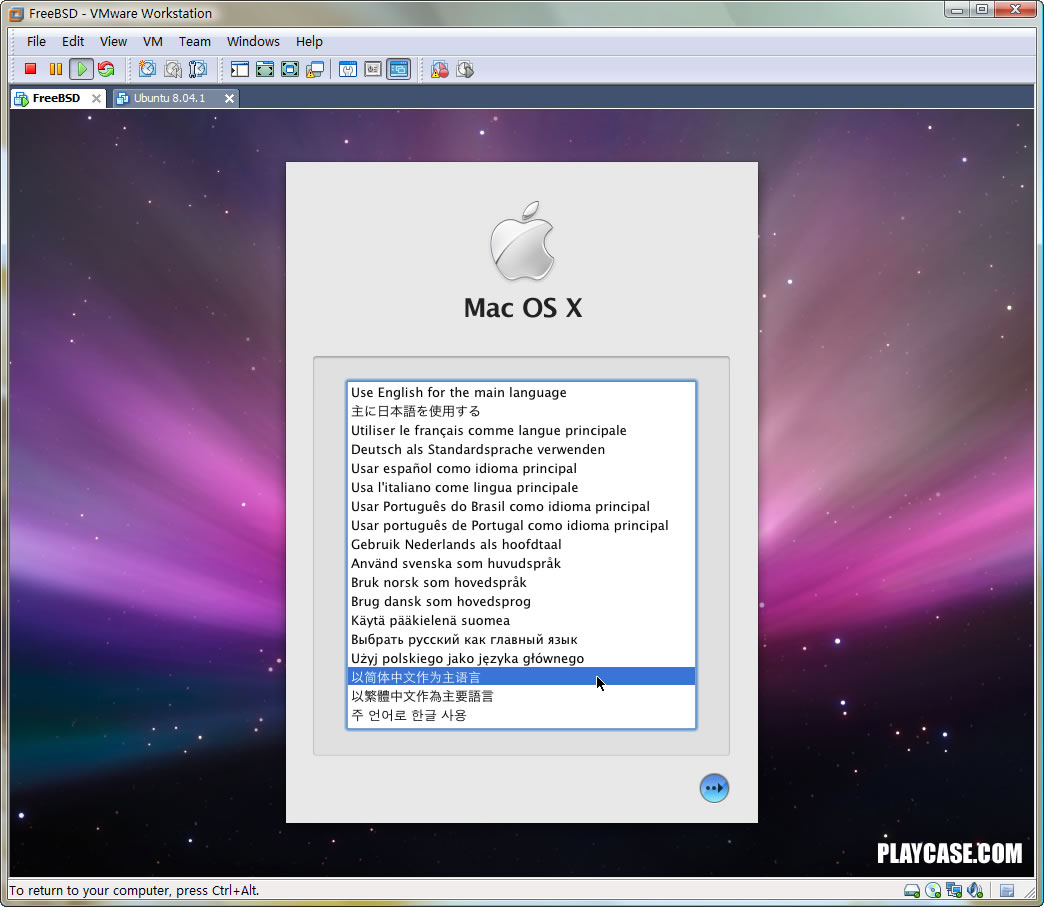
Task: Suspend the VM with the pause icon
Action: point(56,69)
